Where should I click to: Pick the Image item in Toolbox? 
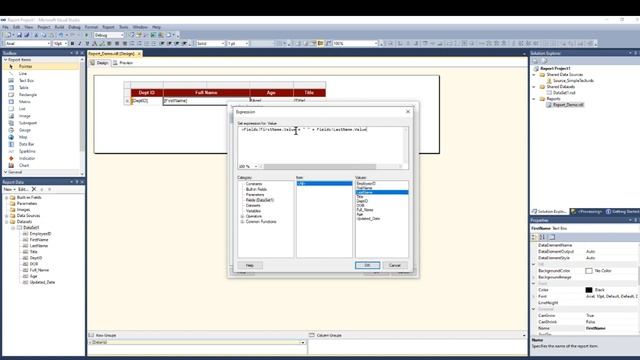pyautogui.click(x=24, y=116)
